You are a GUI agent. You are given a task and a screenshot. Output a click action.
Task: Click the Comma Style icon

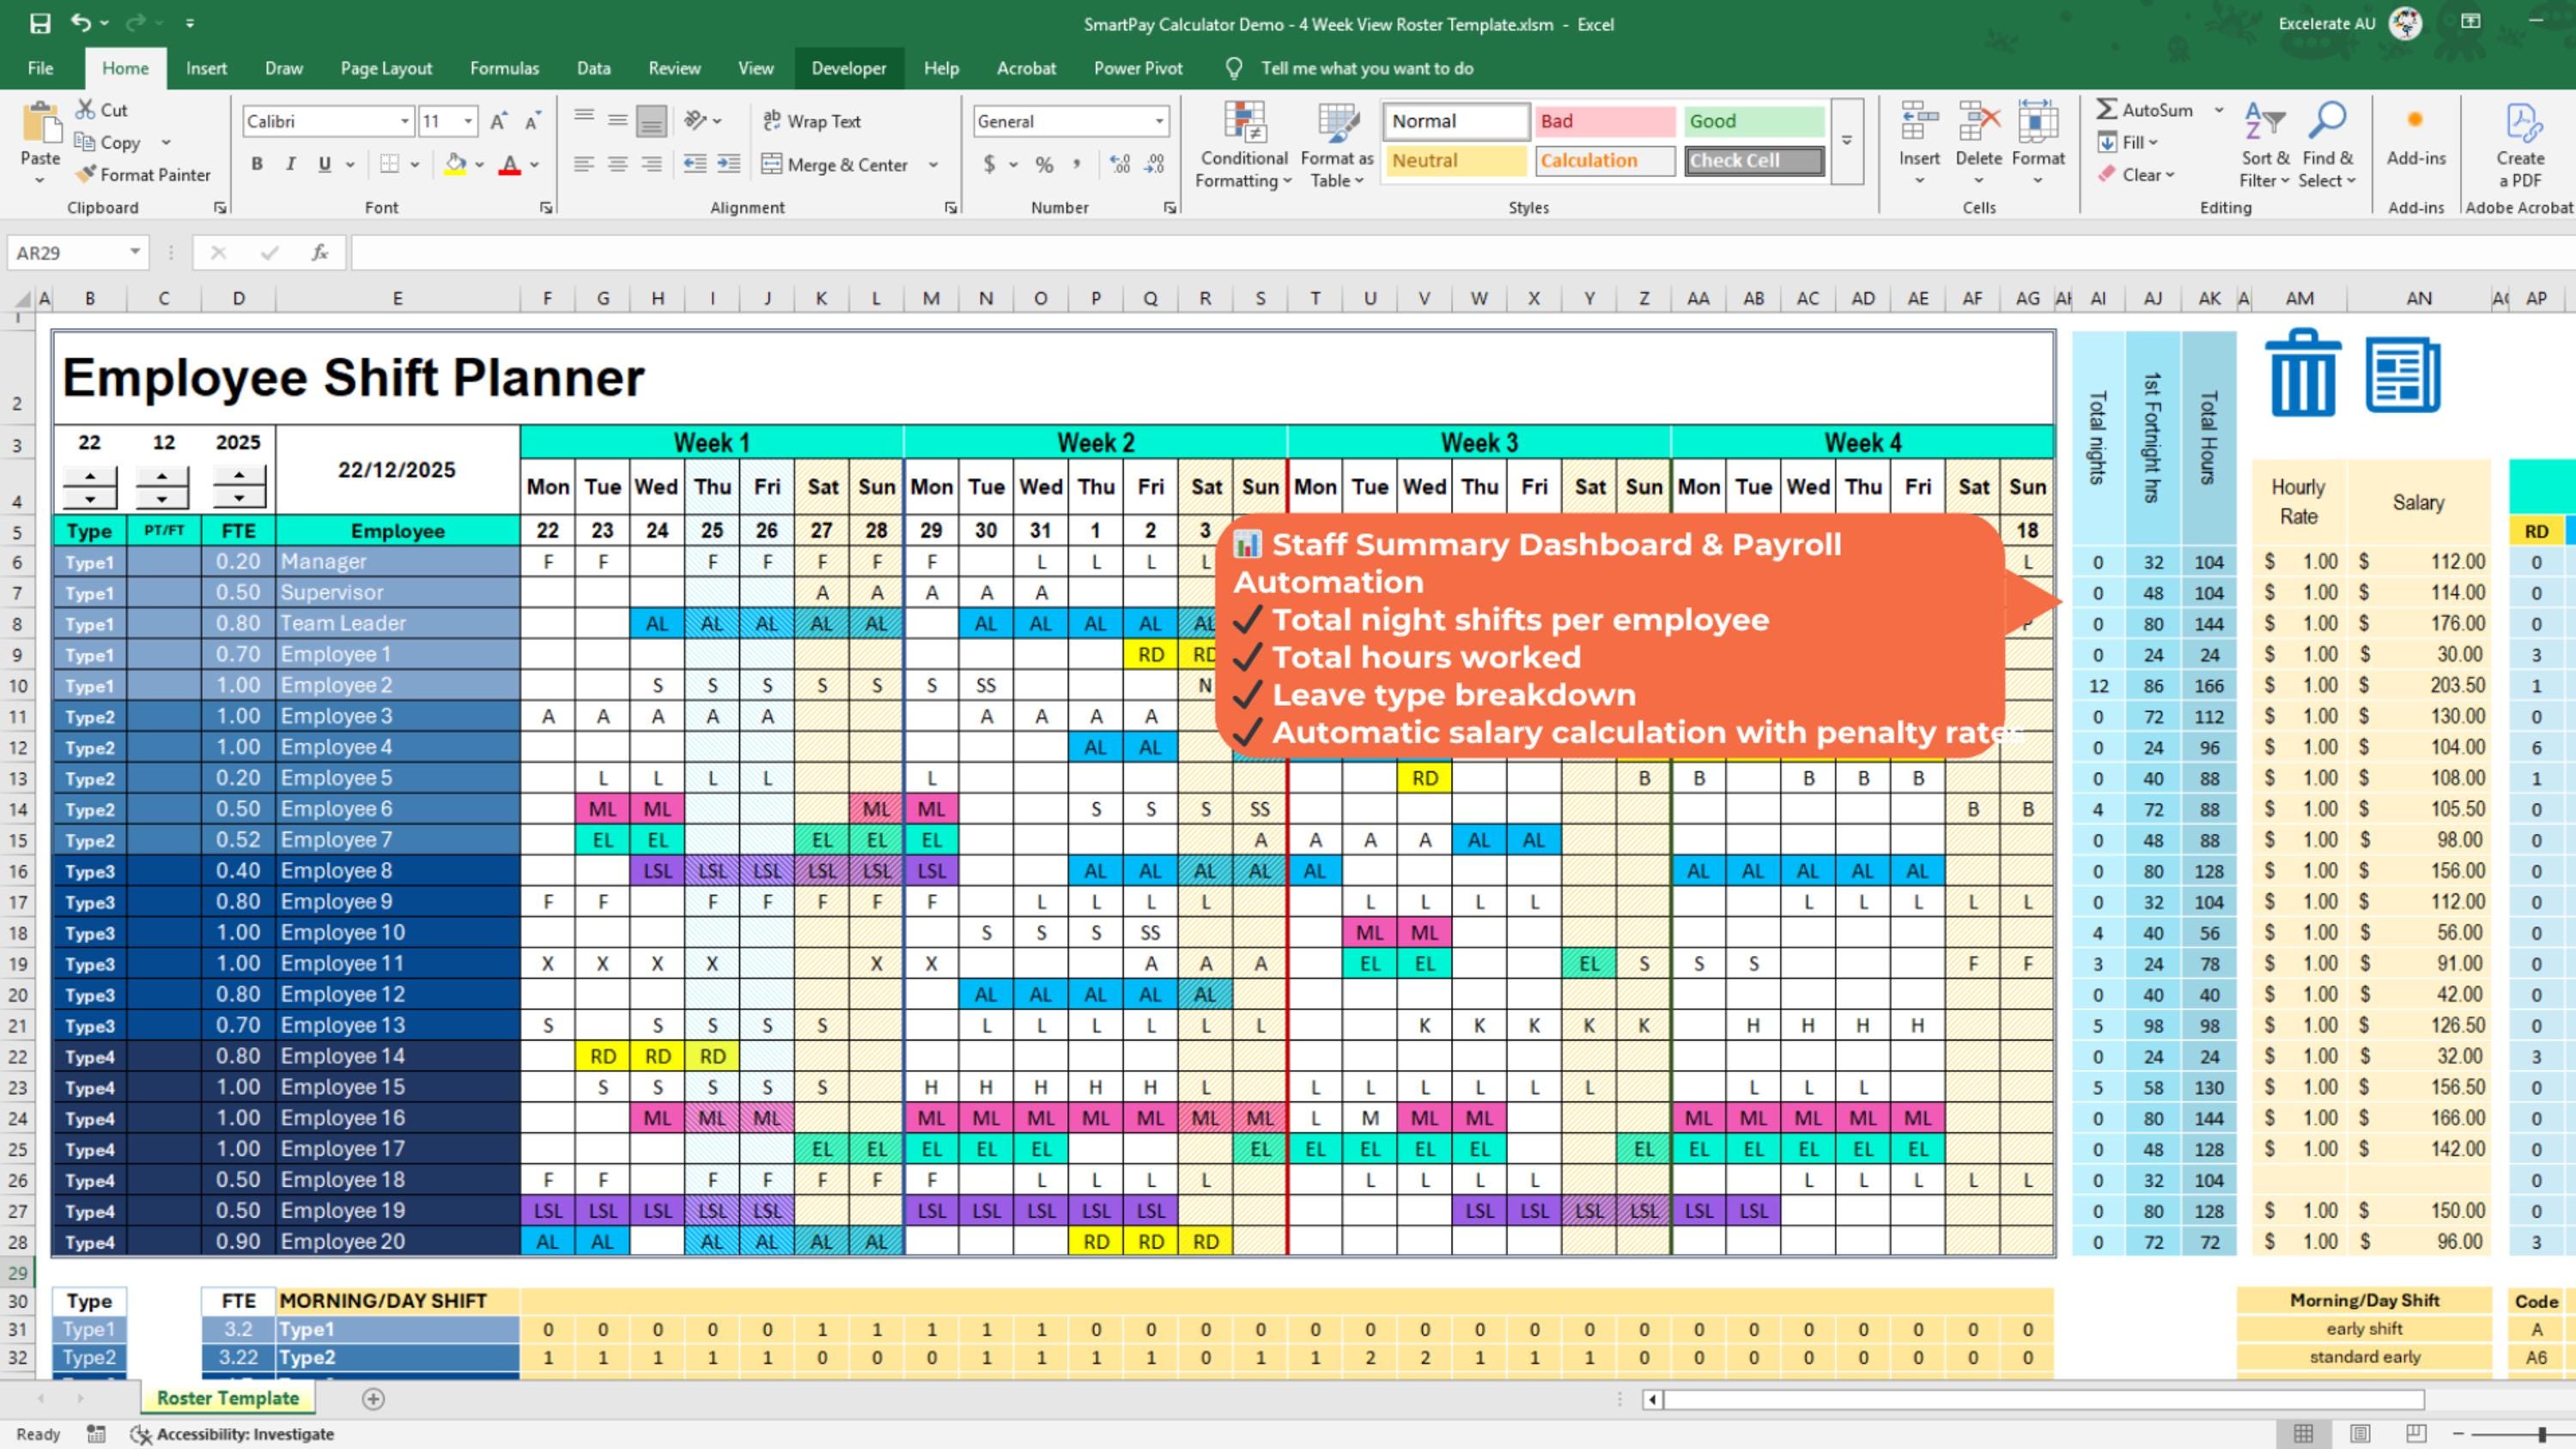(x=1077, y=164)
